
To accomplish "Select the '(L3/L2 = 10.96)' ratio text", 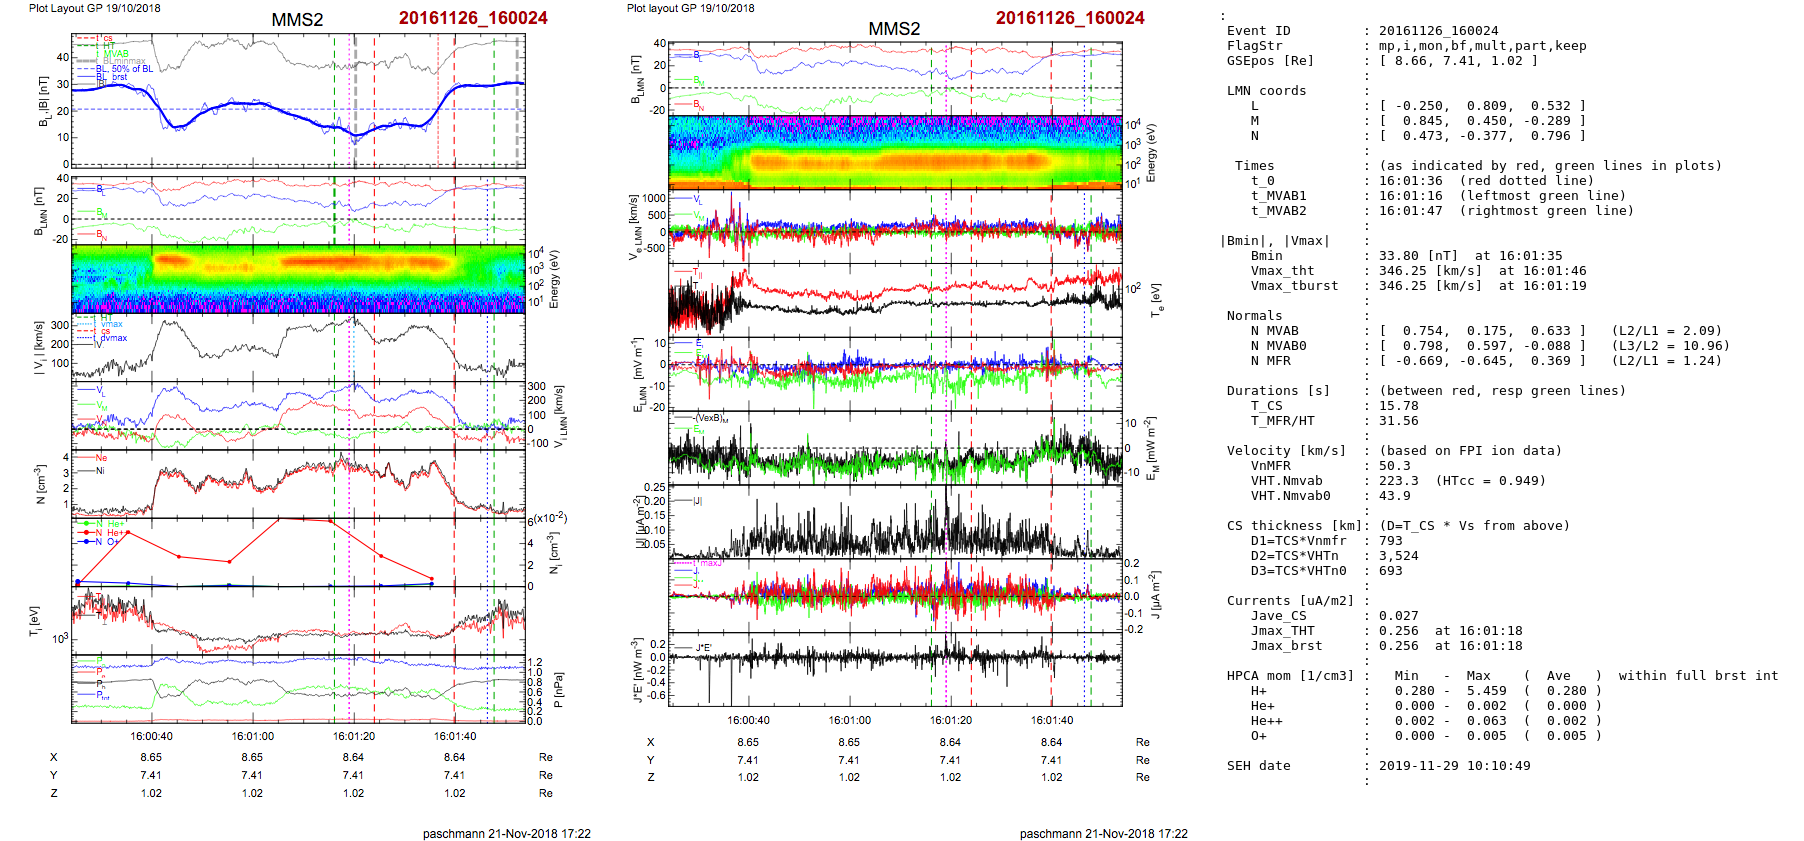I will pos(1671,346).
